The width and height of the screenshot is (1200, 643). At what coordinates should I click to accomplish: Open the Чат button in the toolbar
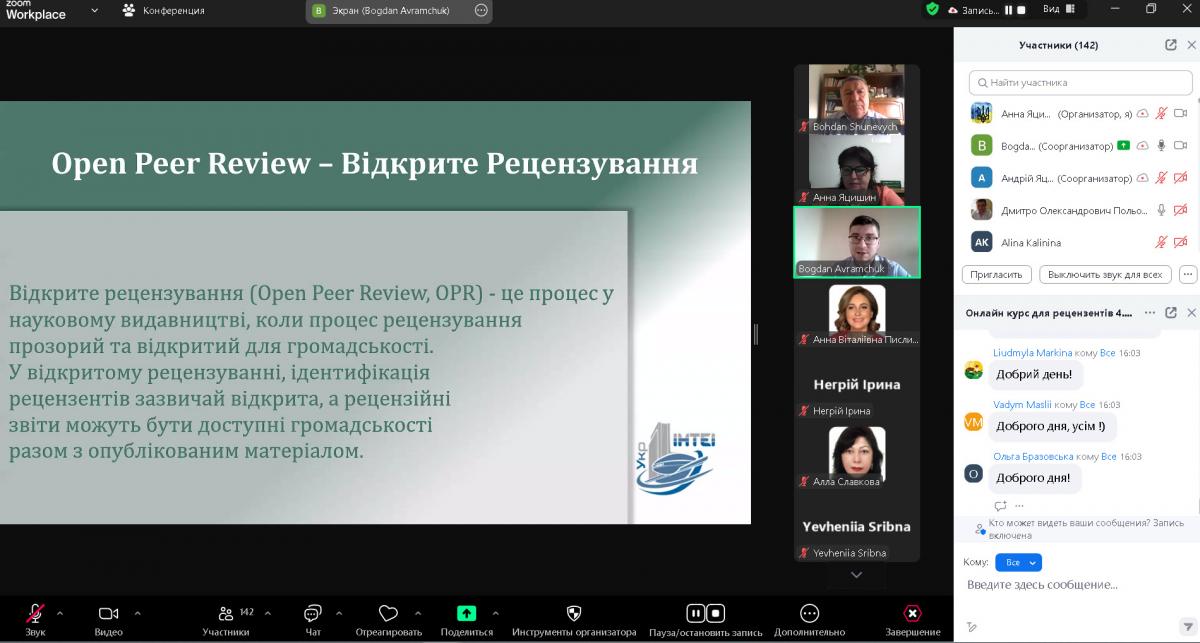[x=313, y=619]
